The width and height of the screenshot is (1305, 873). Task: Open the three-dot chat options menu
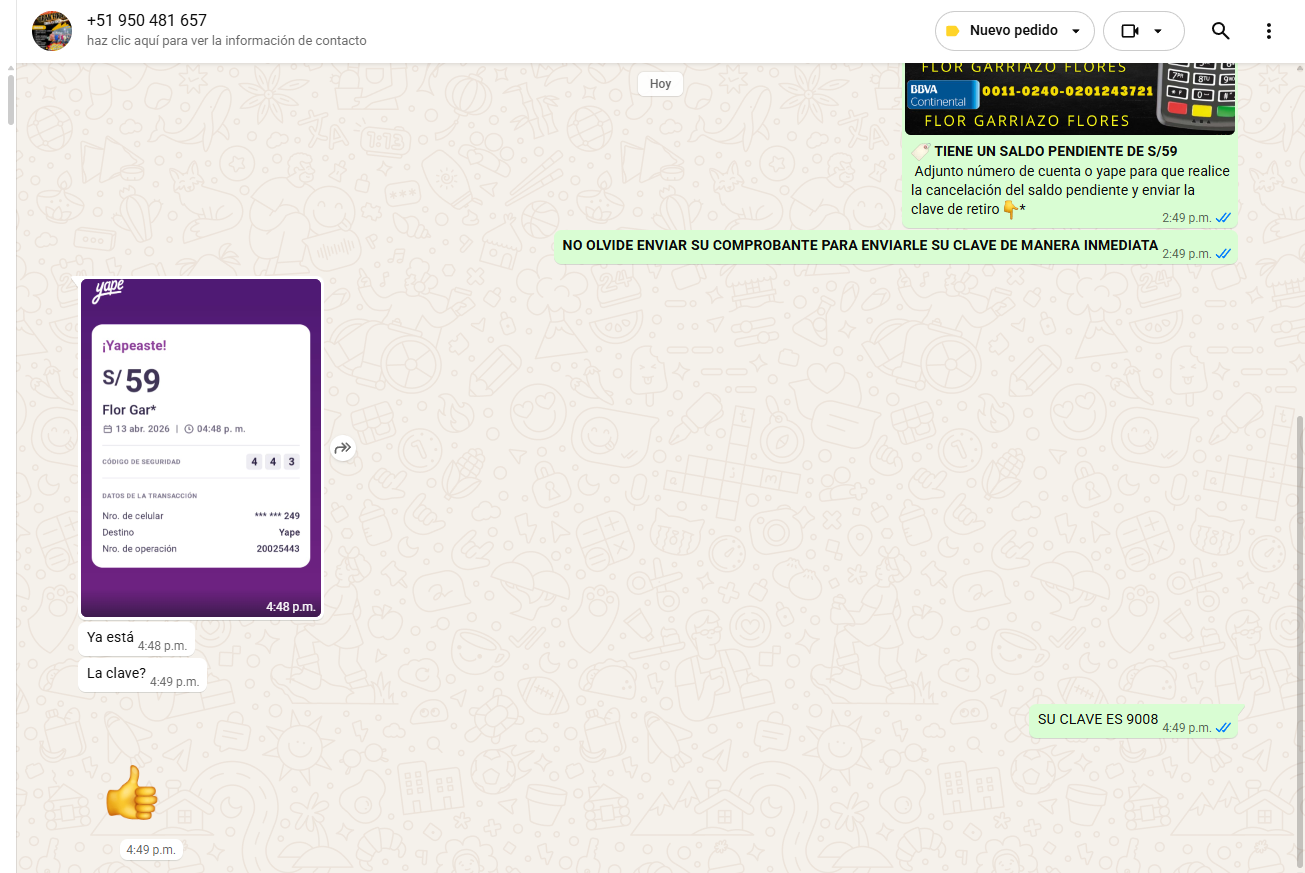coord(1269,31)
